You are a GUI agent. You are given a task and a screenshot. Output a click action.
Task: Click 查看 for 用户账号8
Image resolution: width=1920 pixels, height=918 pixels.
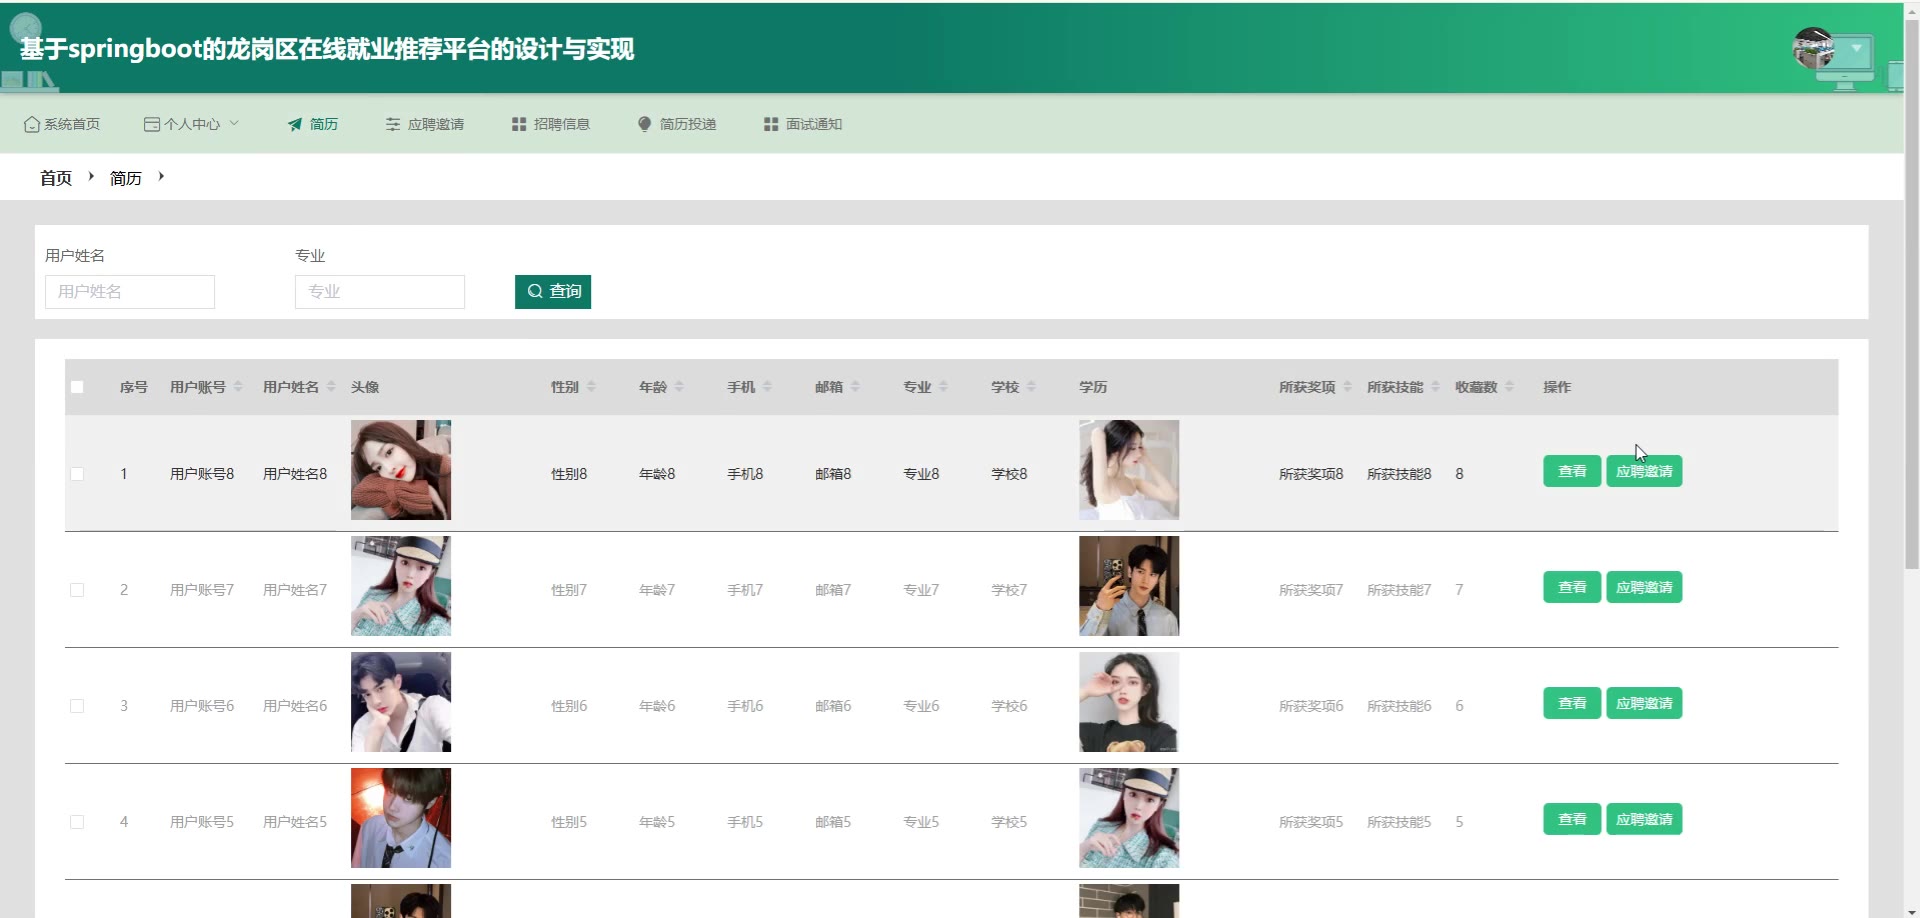click(x=1572, y=471)
